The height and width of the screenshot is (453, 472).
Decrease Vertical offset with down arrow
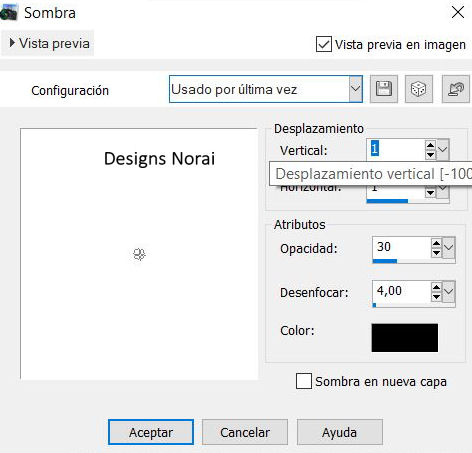[430, 154]
